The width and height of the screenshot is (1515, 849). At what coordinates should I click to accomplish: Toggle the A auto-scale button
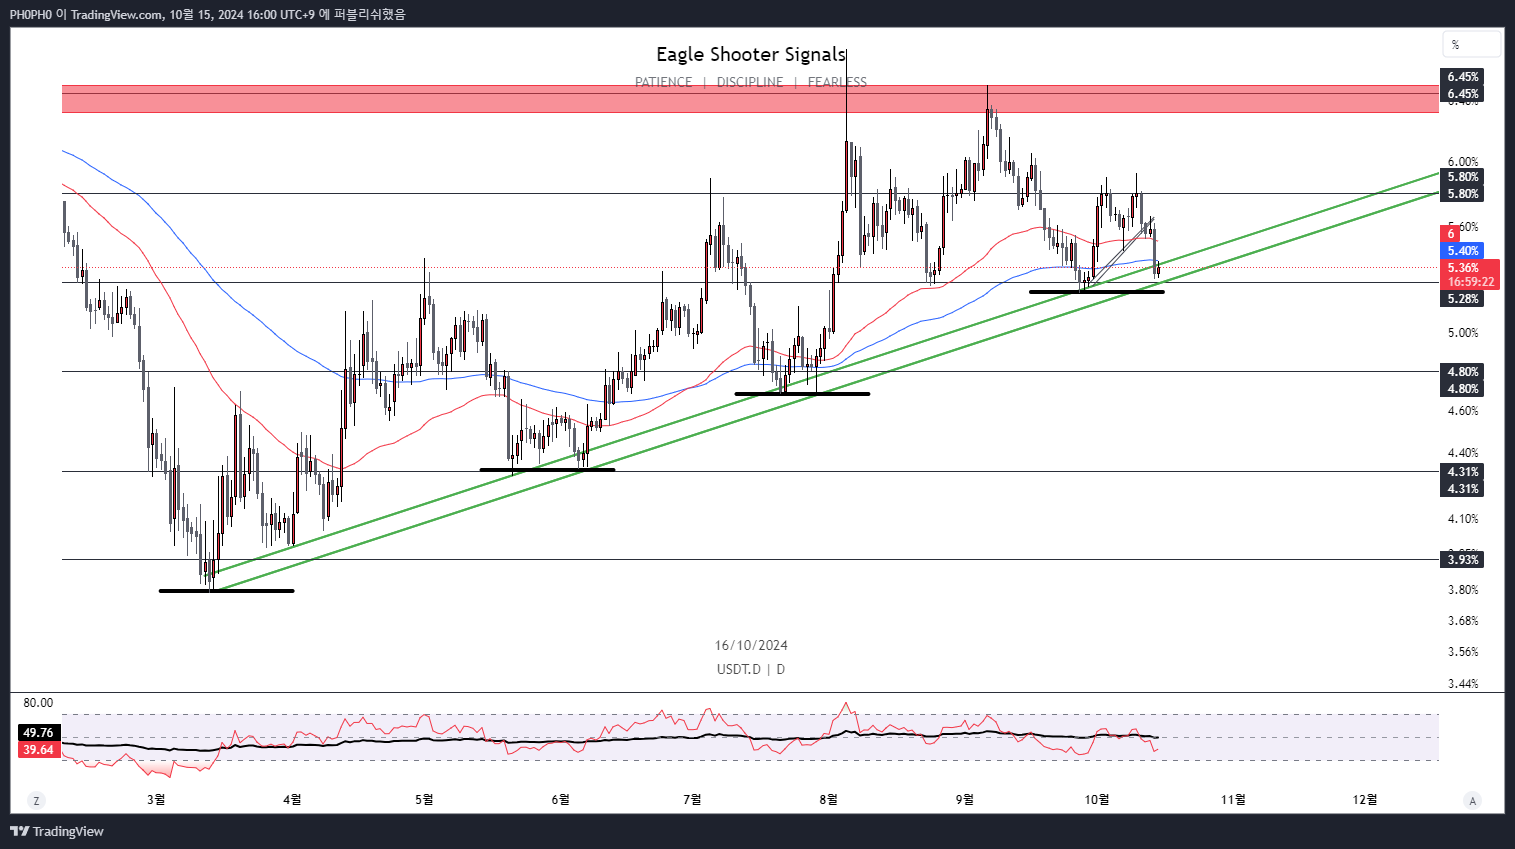[x=1472, y=800]
